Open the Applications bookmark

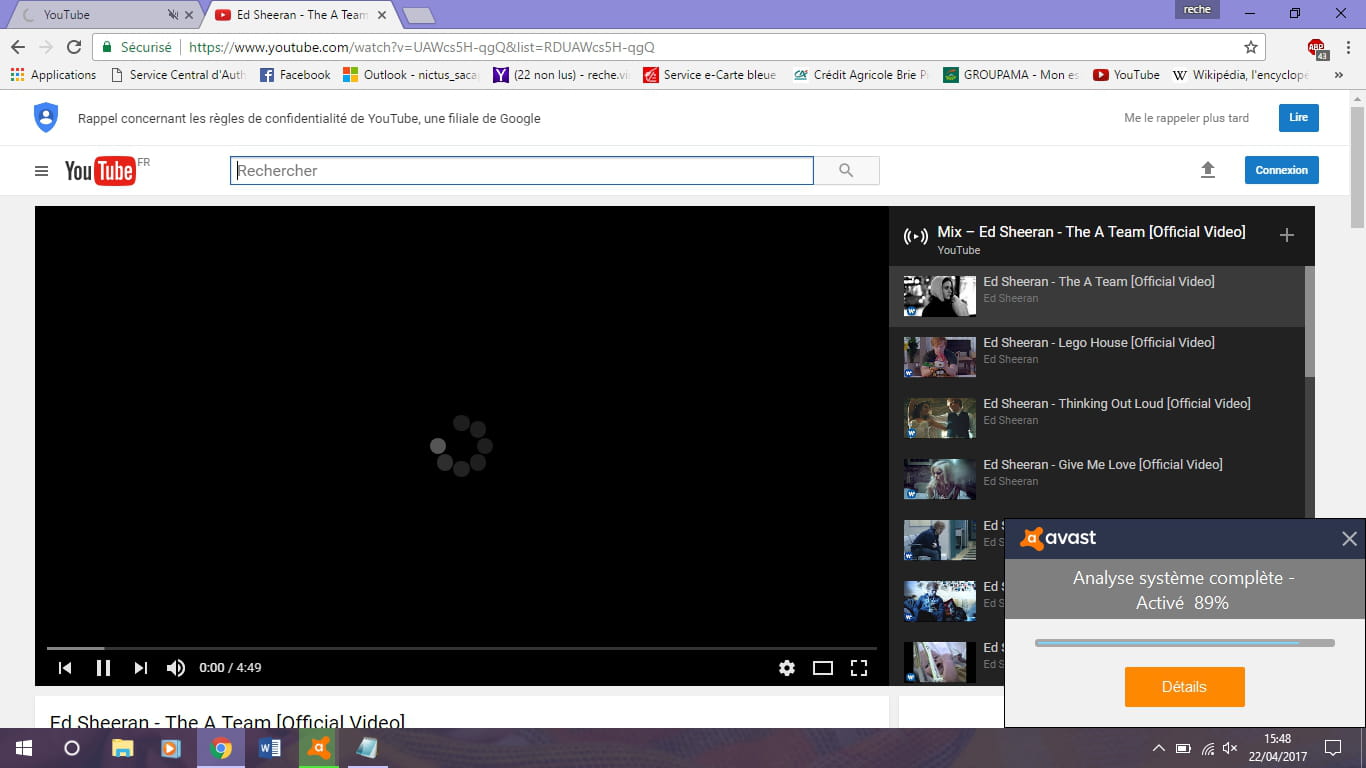tap(53, 75)
